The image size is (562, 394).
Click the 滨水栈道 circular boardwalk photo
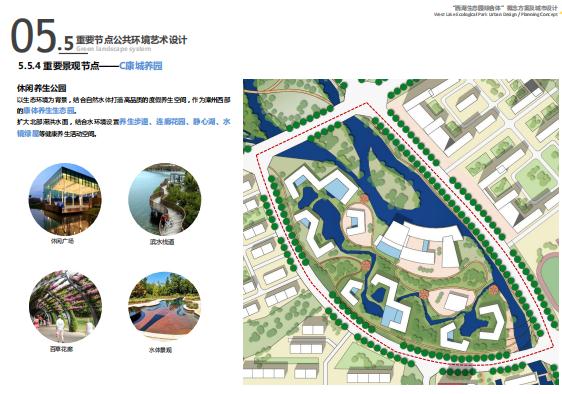pyautogui.click(x=165, y=200)
